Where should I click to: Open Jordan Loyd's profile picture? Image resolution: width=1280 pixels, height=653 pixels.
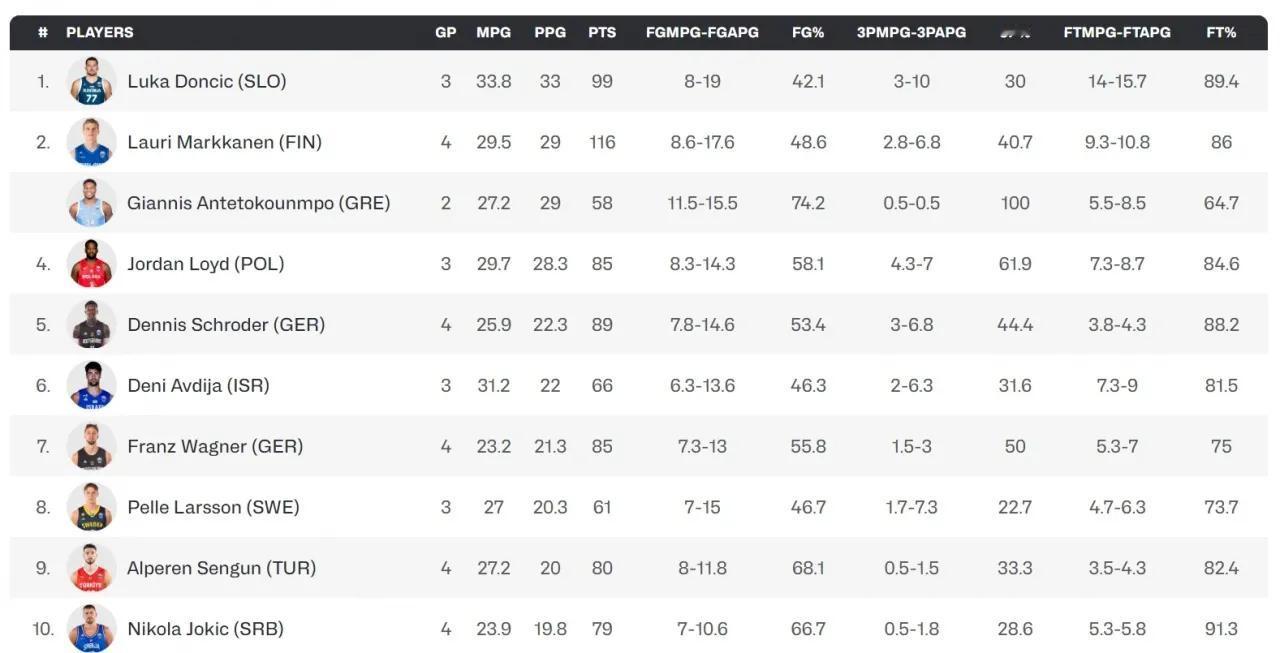pyautogui.click(x=91, y=264)
